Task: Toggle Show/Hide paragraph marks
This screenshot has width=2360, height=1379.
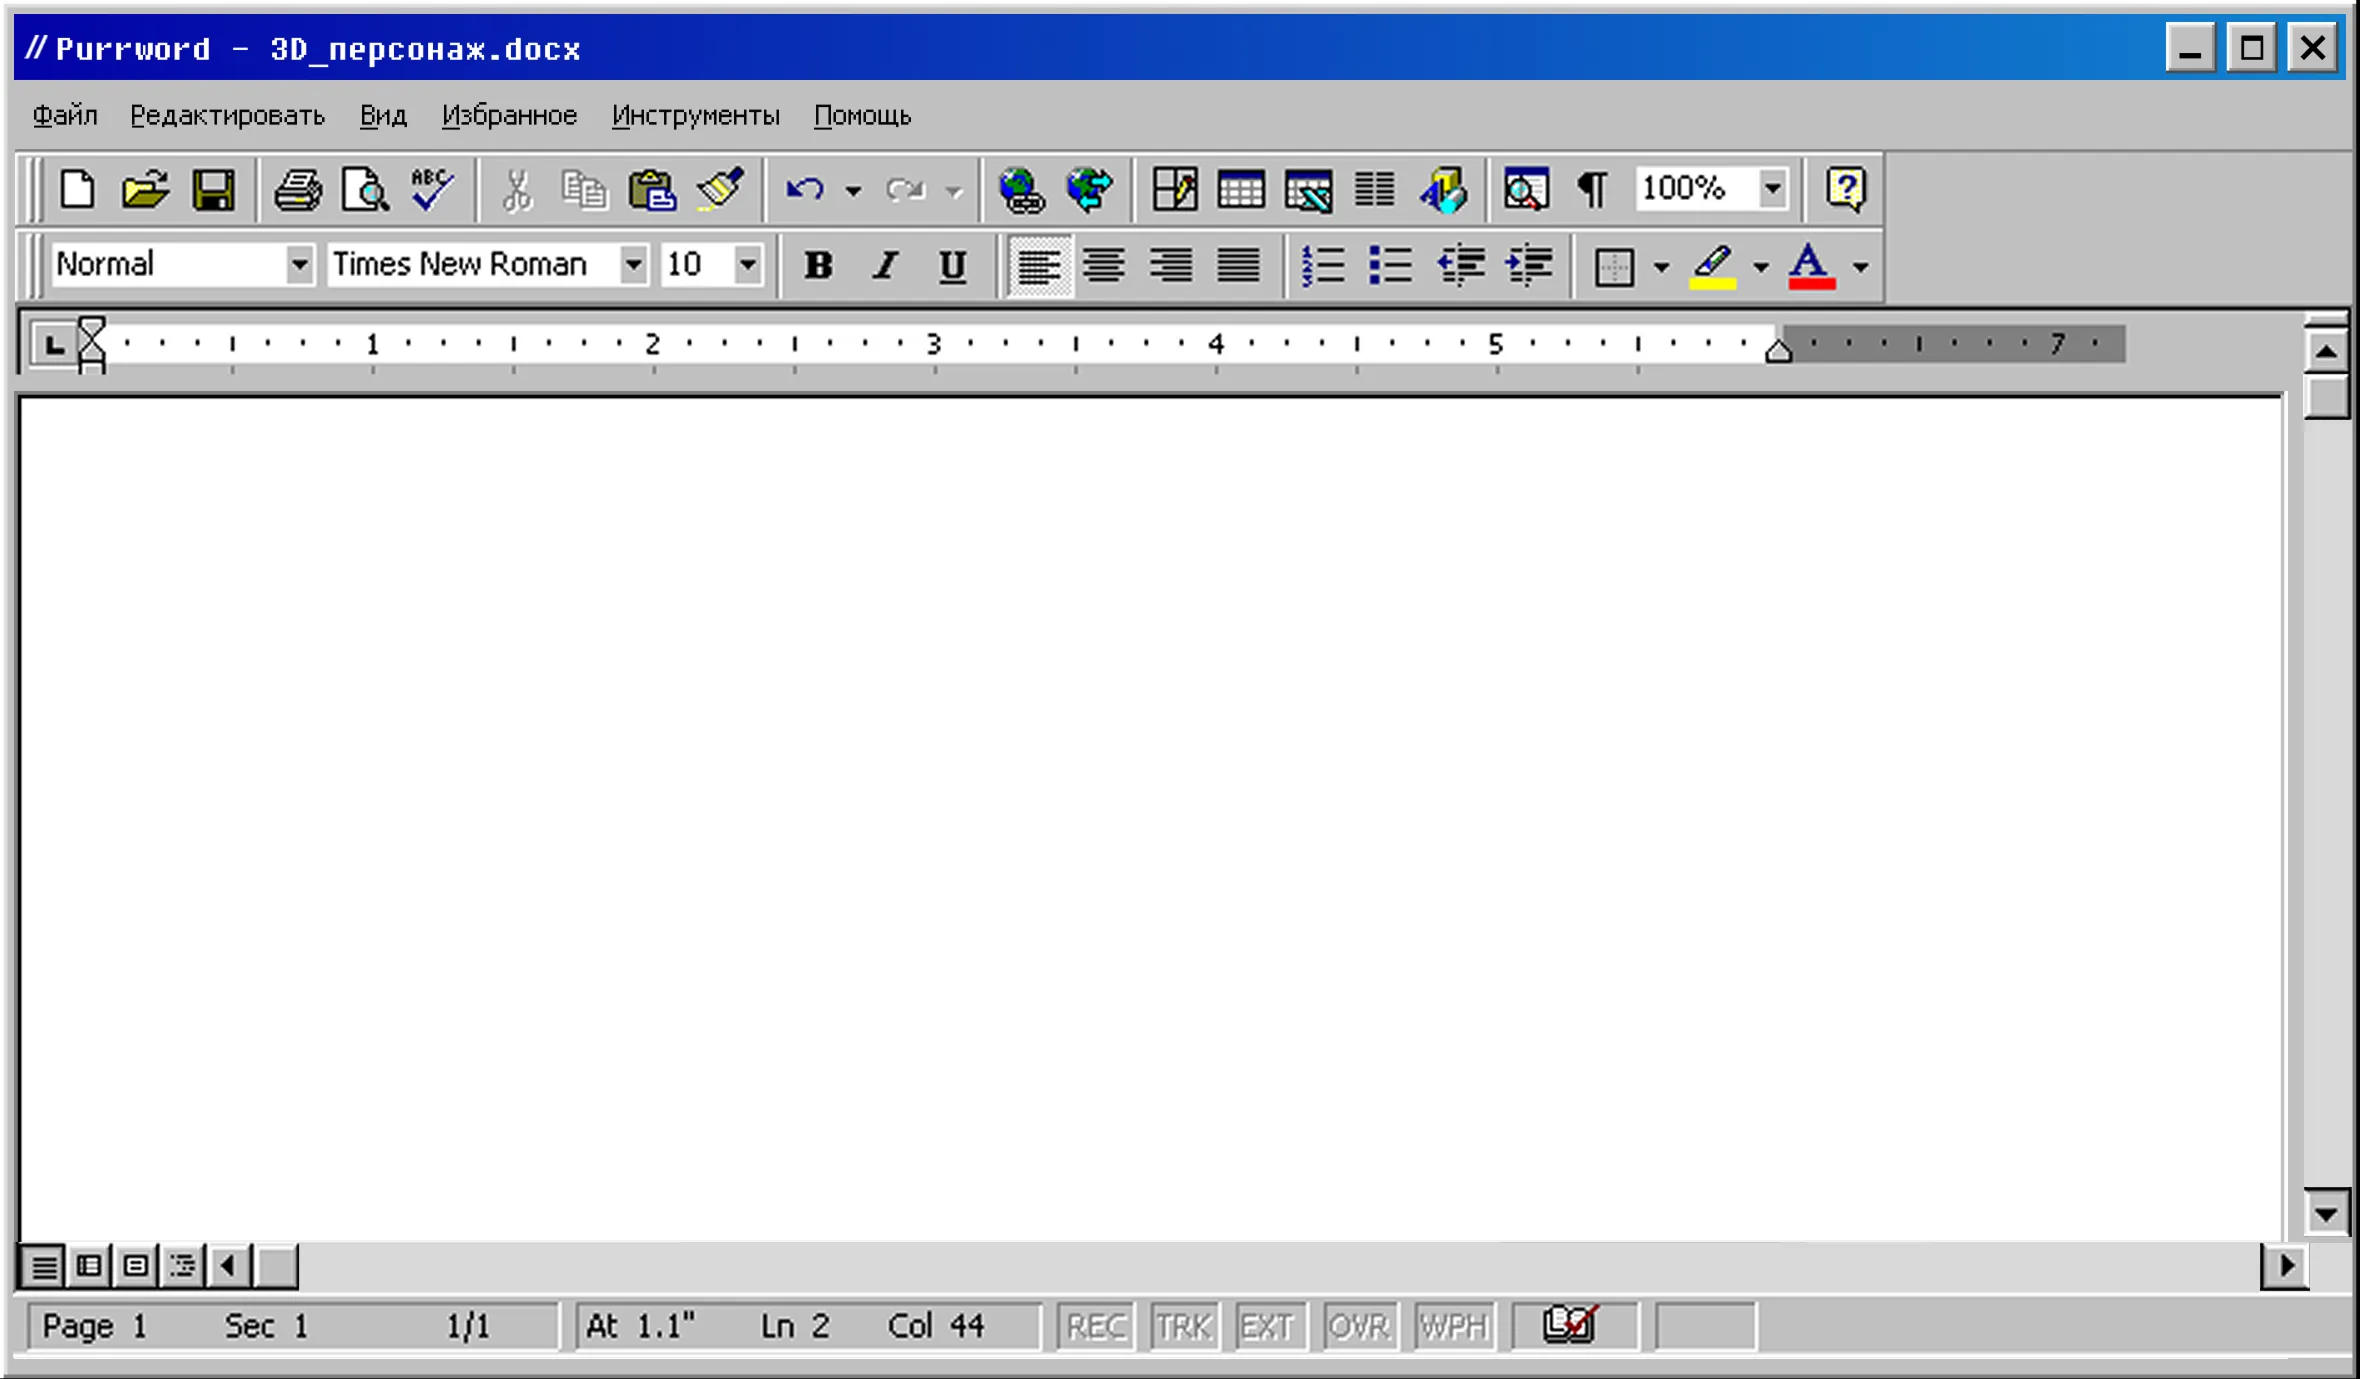Action: click(1592, 189)
